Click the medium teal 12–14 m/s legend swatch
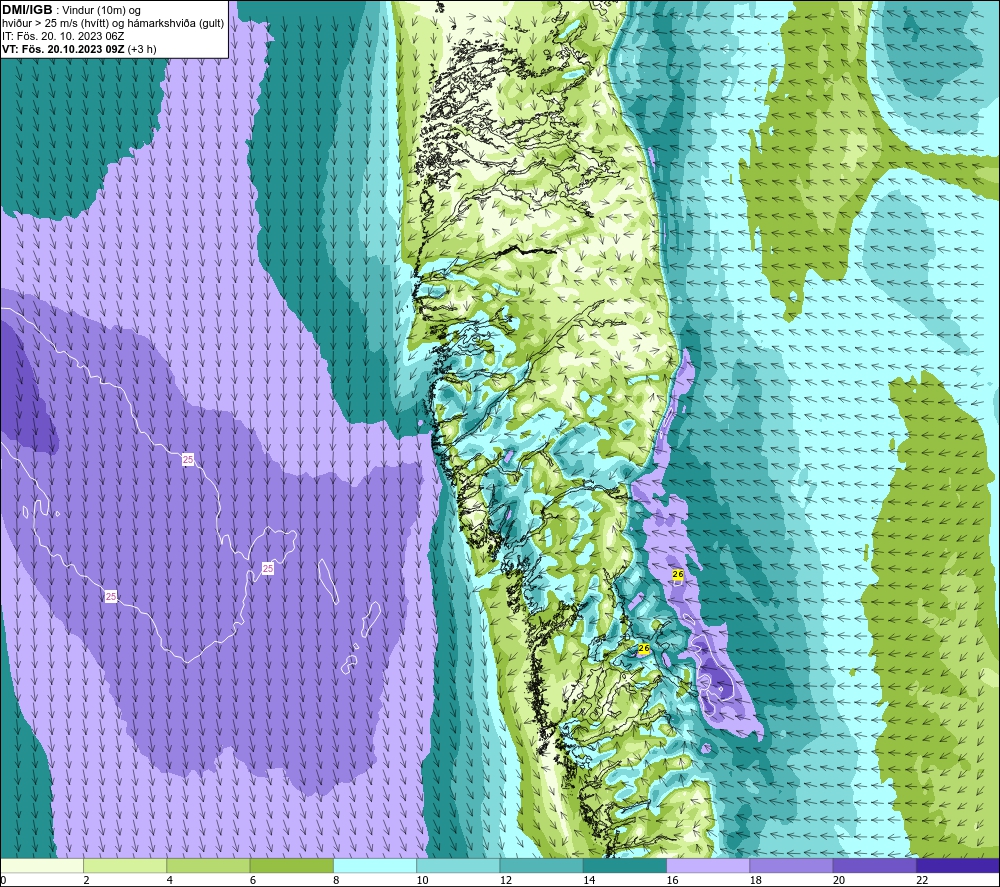Image resolution: width=1000 pixels, height=887 pixels. point(541,865)
